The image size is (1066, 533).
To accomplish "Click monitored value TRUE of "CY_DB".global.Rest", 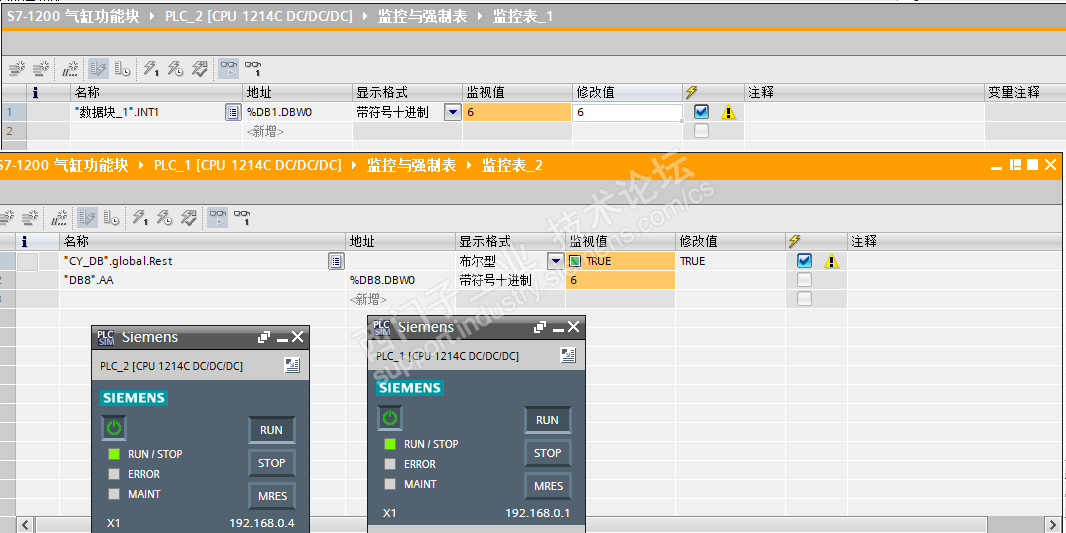I will coord(620,261).
